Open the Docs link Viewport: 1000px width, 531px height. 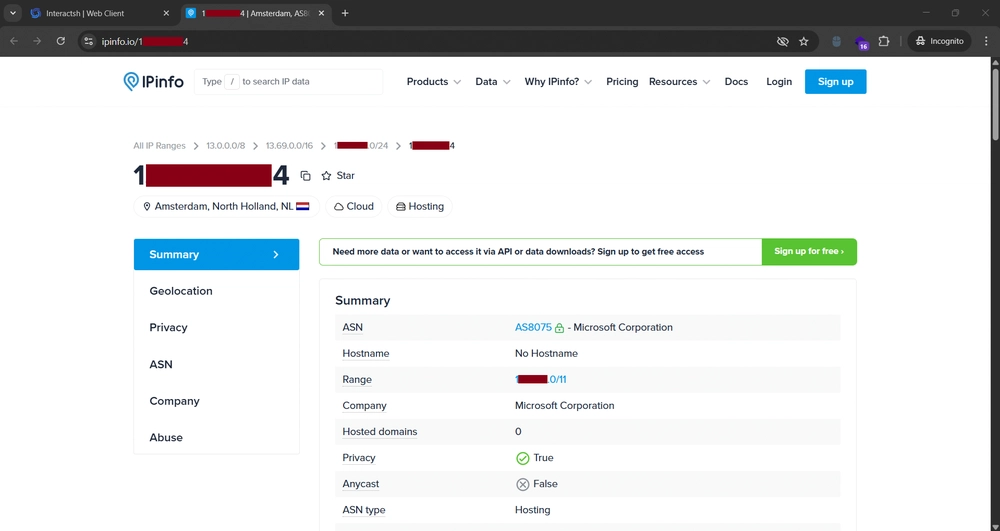tap(736, 82)
